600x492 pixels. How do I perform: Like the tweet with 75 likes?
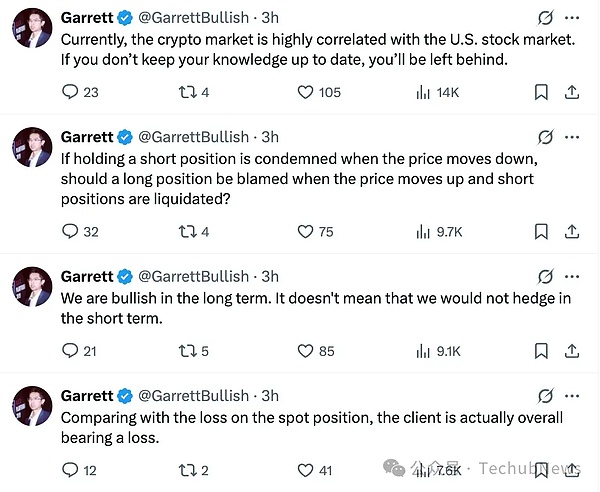[307, 231]
